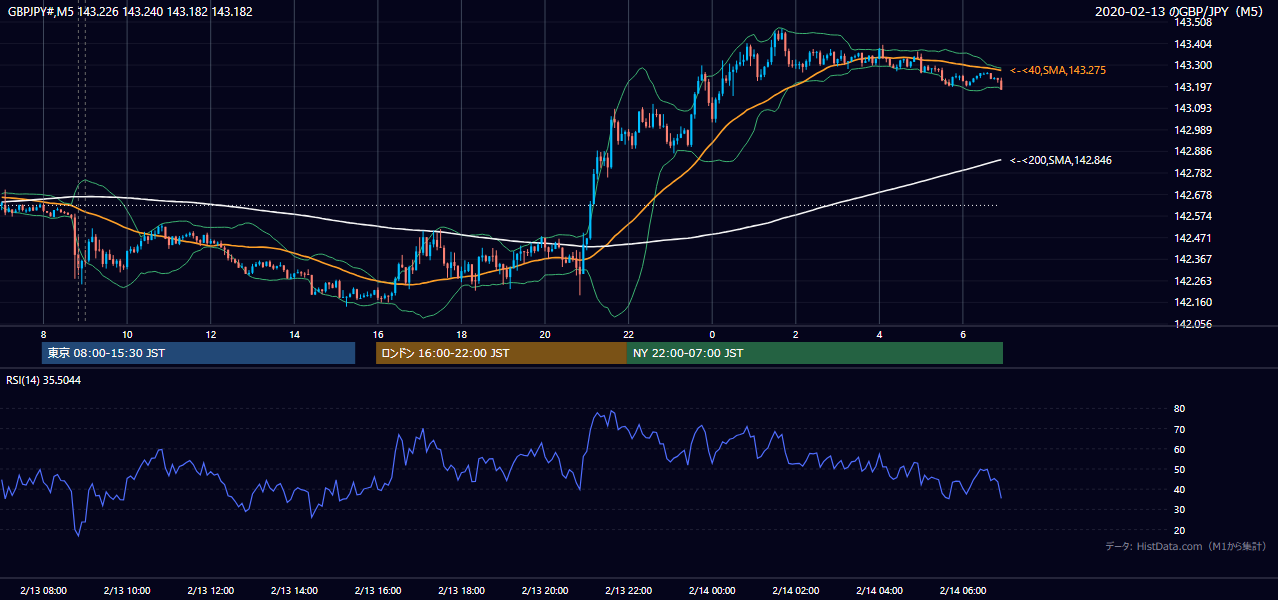Click the 2/13 10:00 date-time label
Image resolution: width=1278 pixels, height=600 pixels.
[127, 591]
